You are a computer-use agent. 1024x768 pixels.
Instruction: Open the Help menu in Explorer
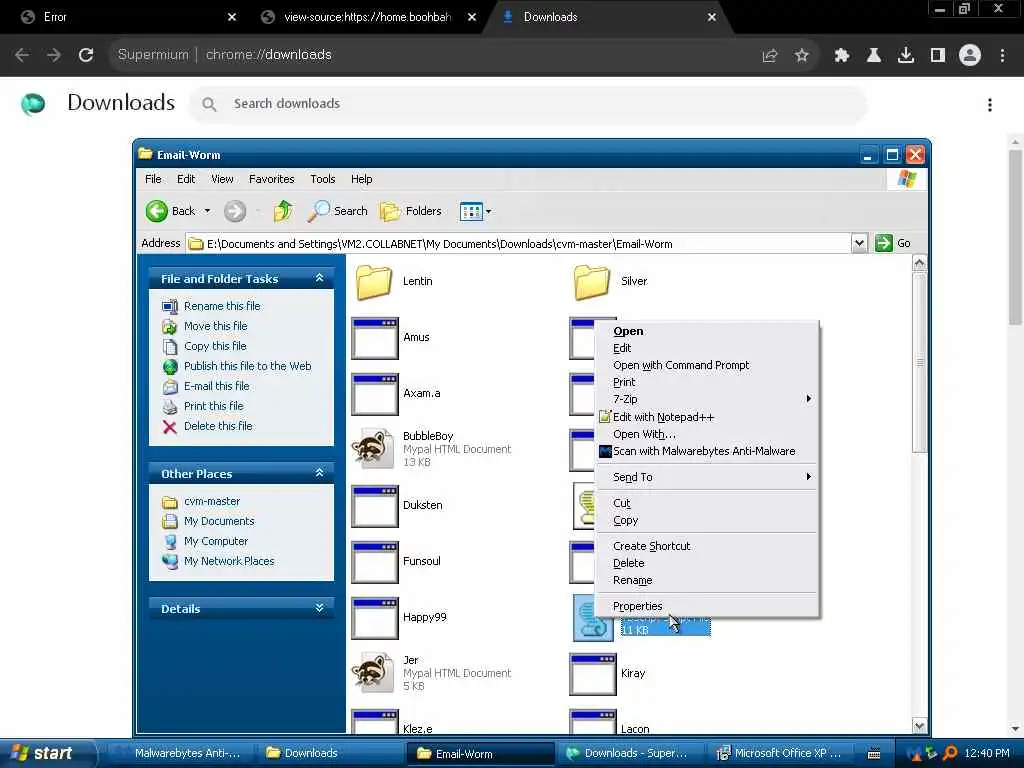[x=361, y=179]
